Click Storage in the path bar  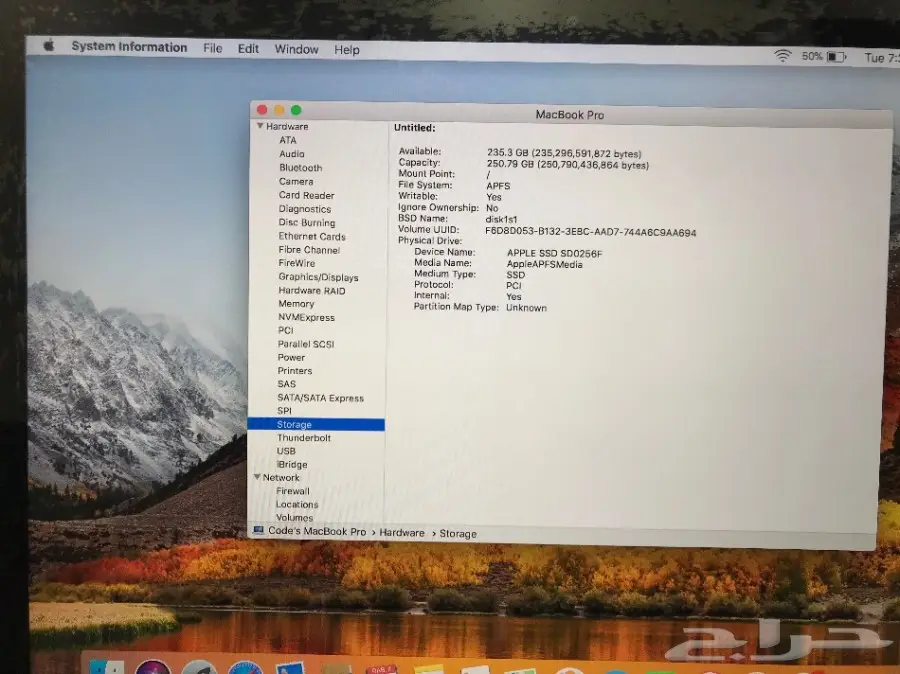(458, 534)
